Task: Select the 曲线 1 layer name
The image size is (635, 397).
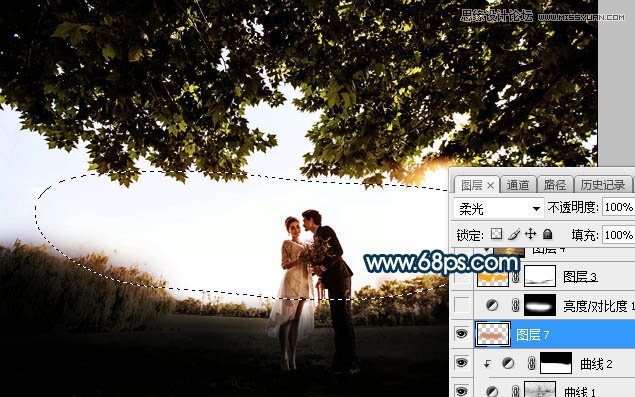Action: coord(580,391)
